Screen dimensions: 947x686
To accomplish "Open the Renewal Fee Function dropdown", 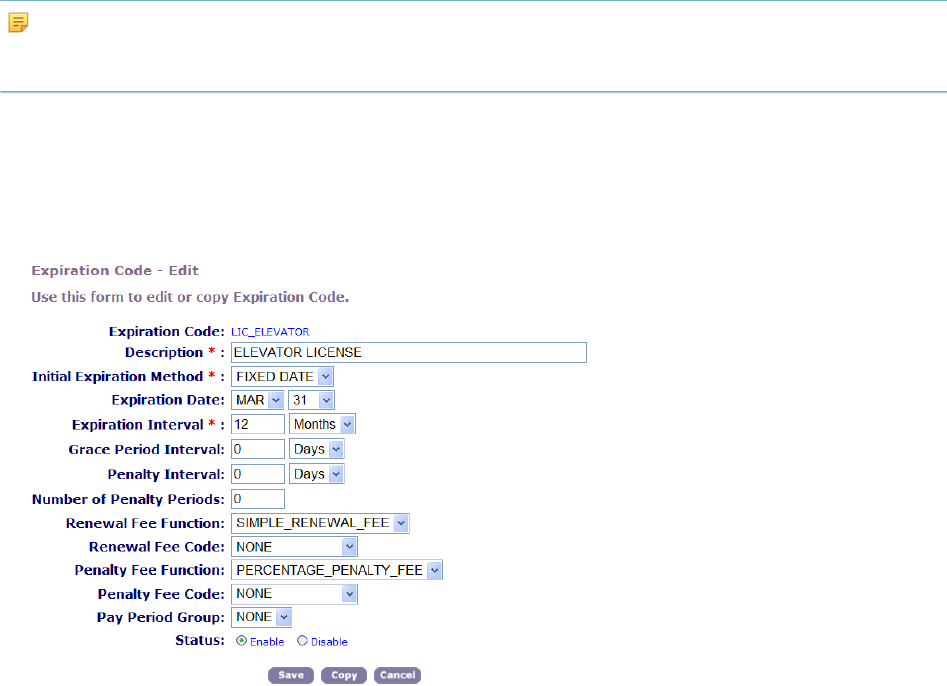I will click(320, 523).
